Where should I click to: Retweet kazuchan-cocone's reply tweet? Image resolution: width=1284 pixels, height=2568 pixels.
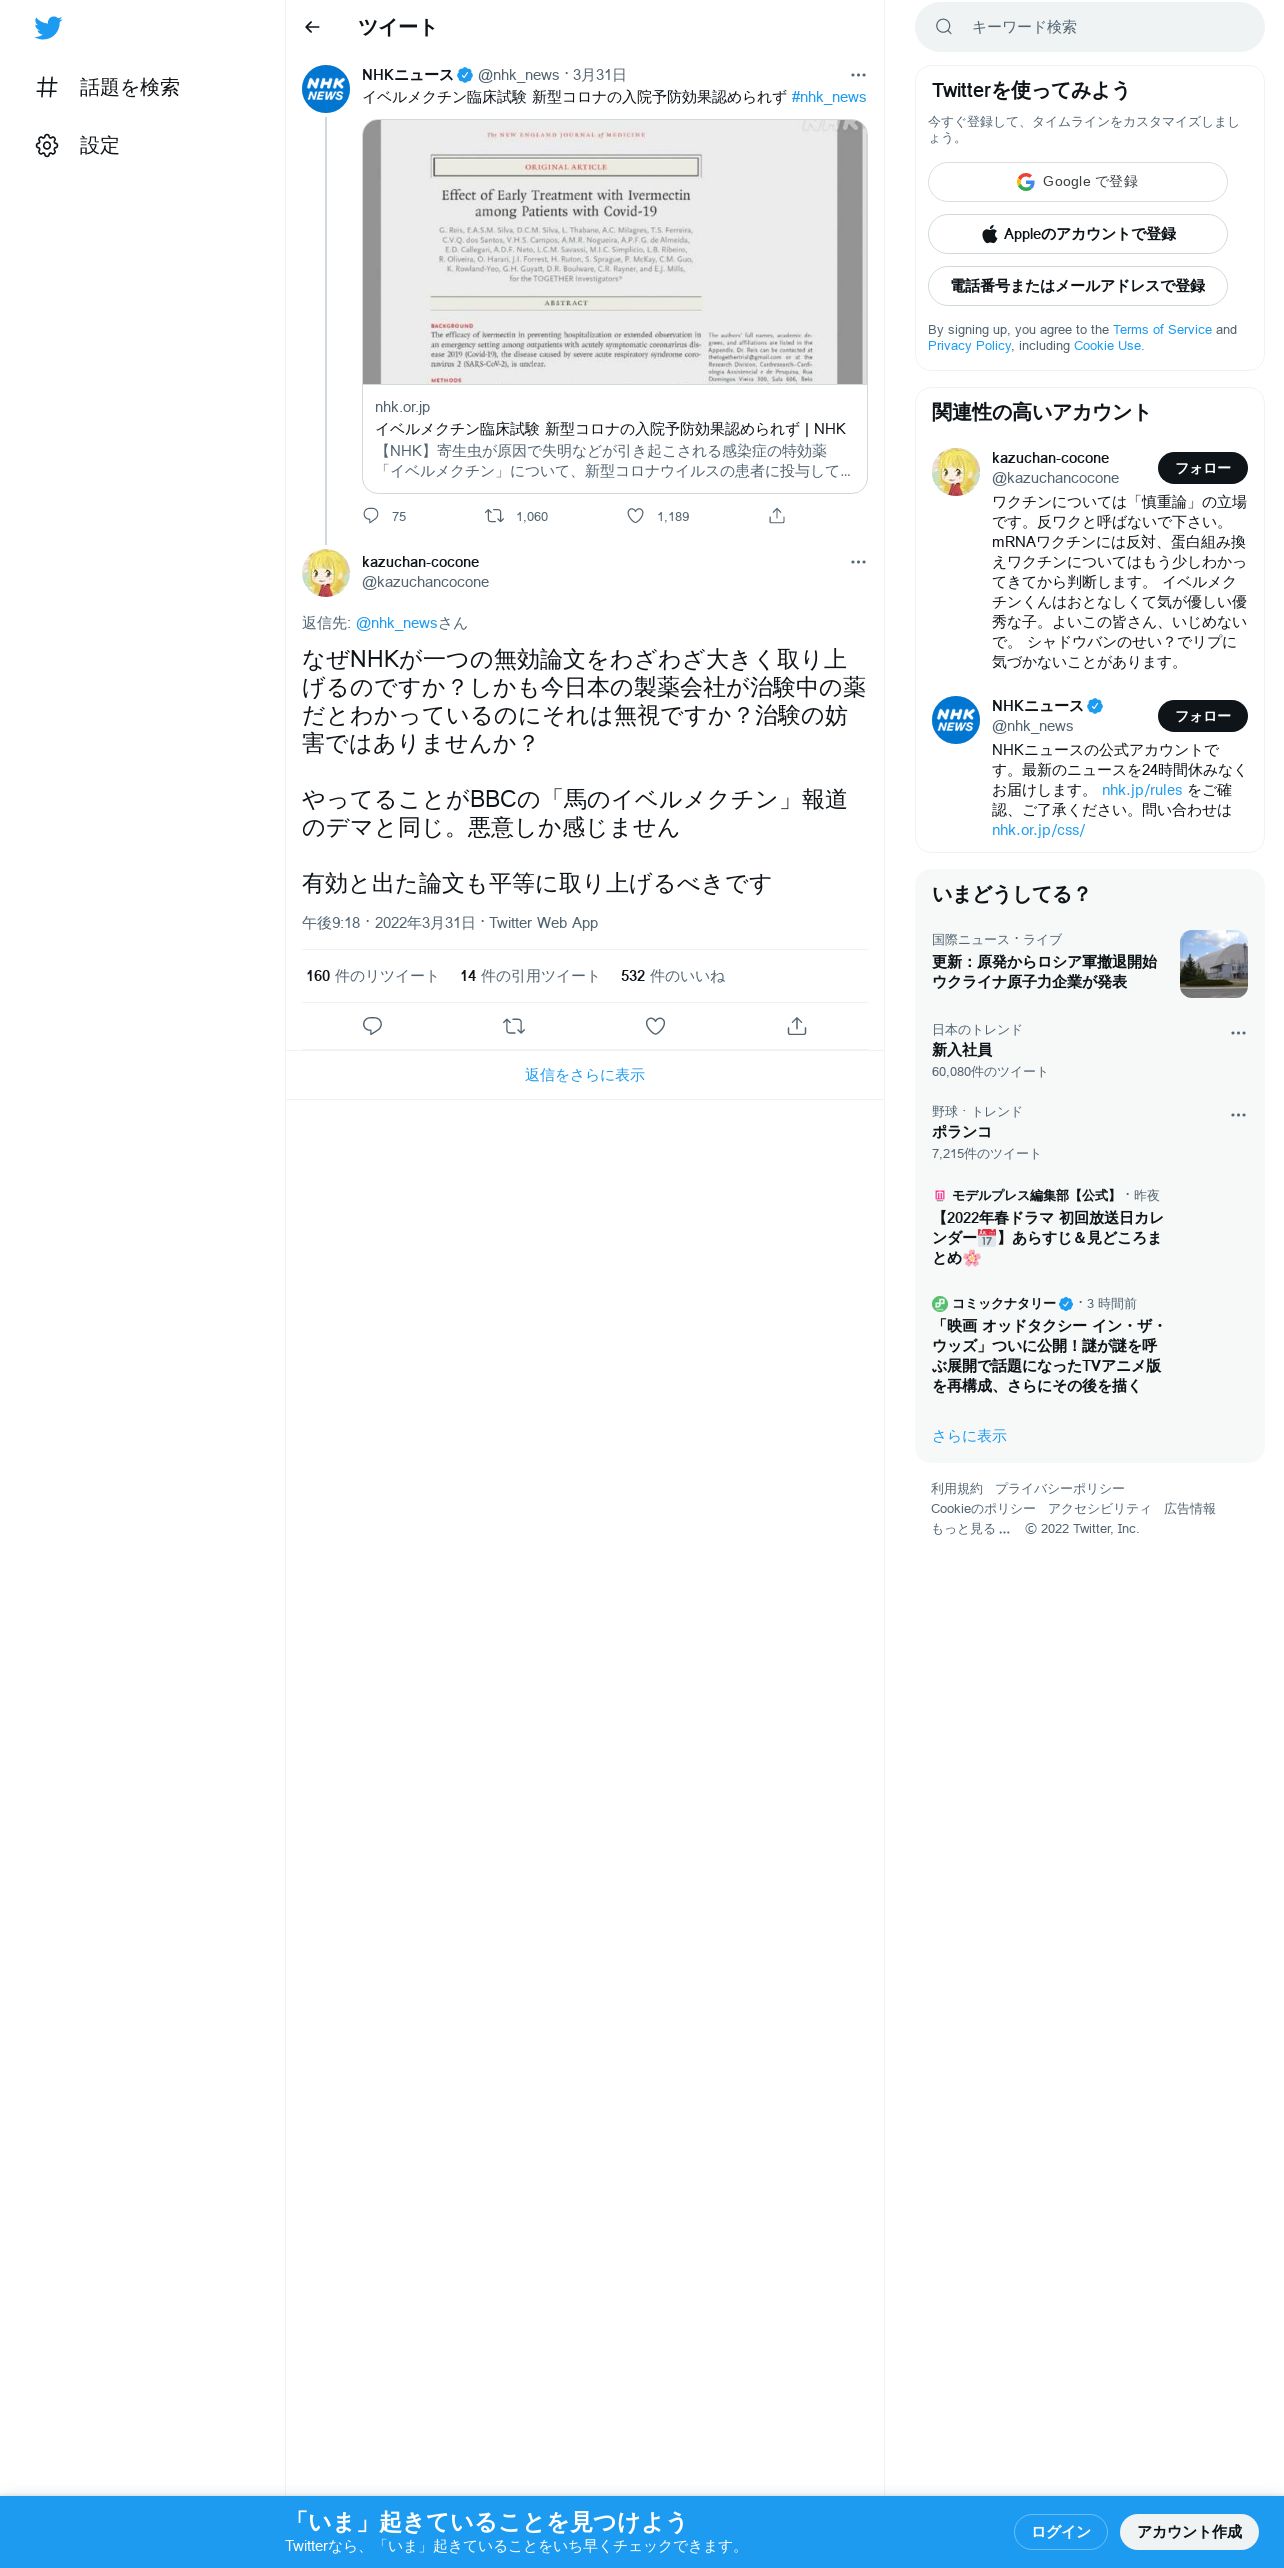tap(514, 1026)
